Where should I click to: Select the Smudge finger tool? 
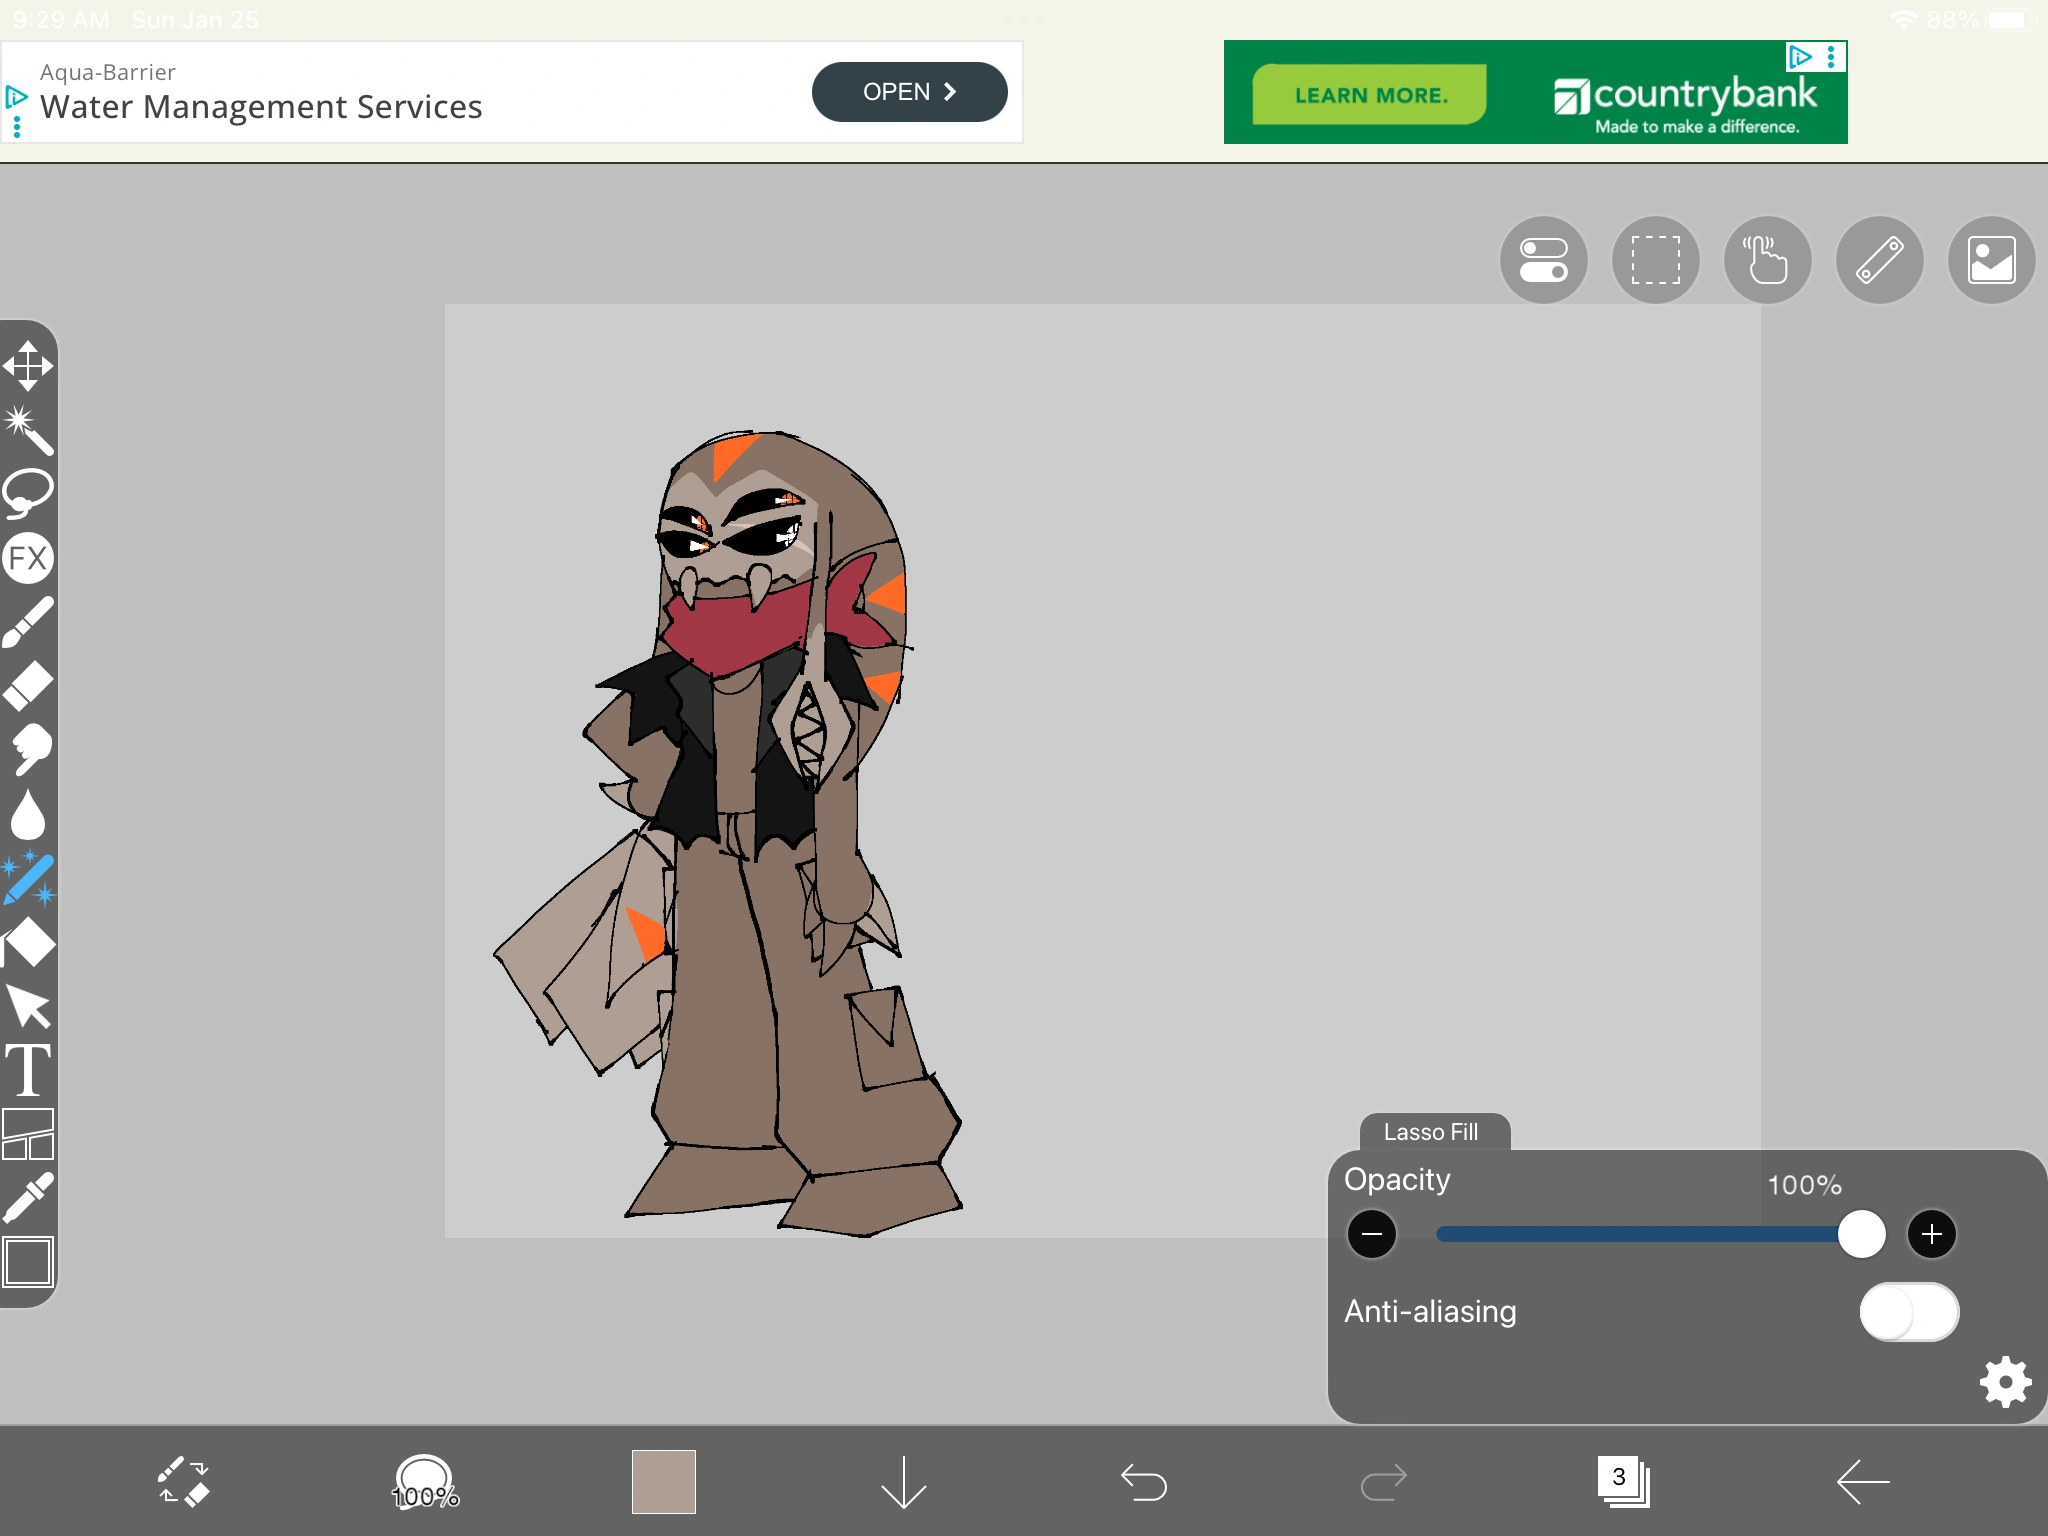point(28,750)
